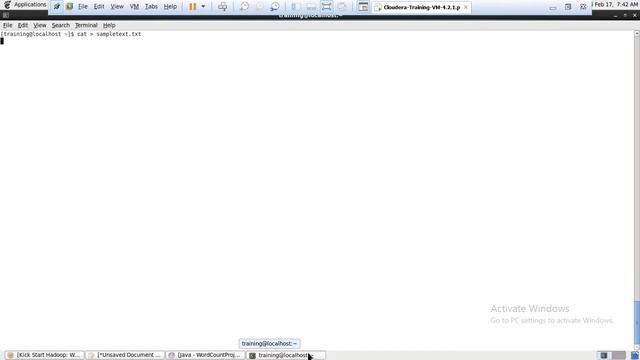
Task: Open the terminal Help menu
Action: click(x=109, y=25)
